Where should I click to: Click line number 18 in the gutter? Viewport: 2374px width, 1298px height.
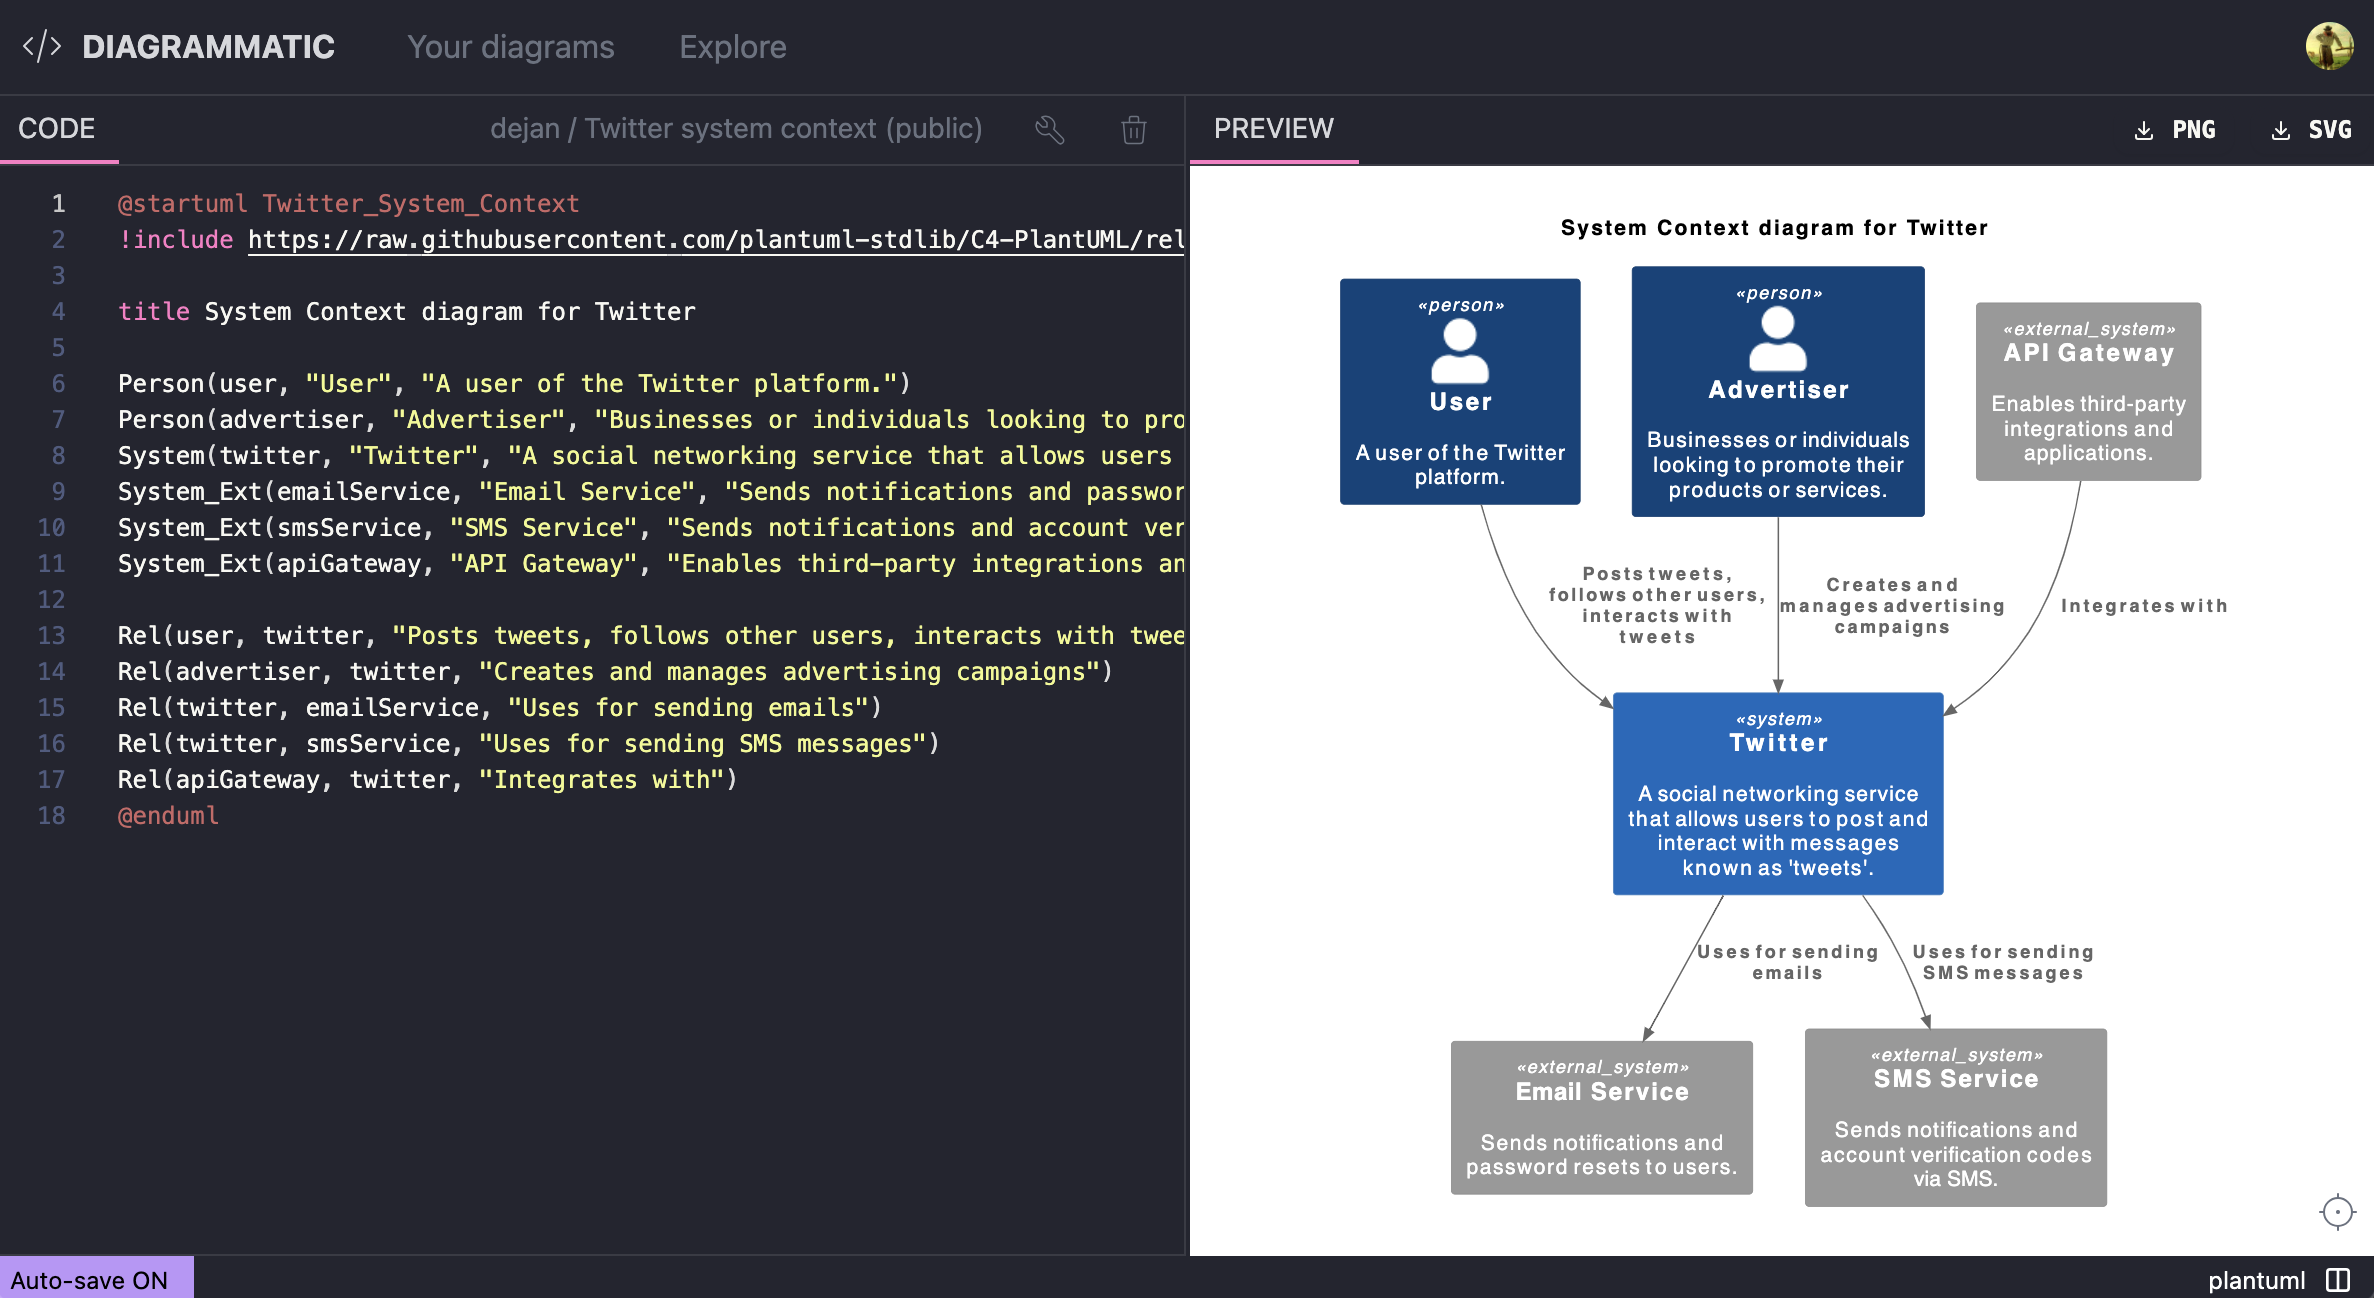pyautogui.click(x=52, y=816)
